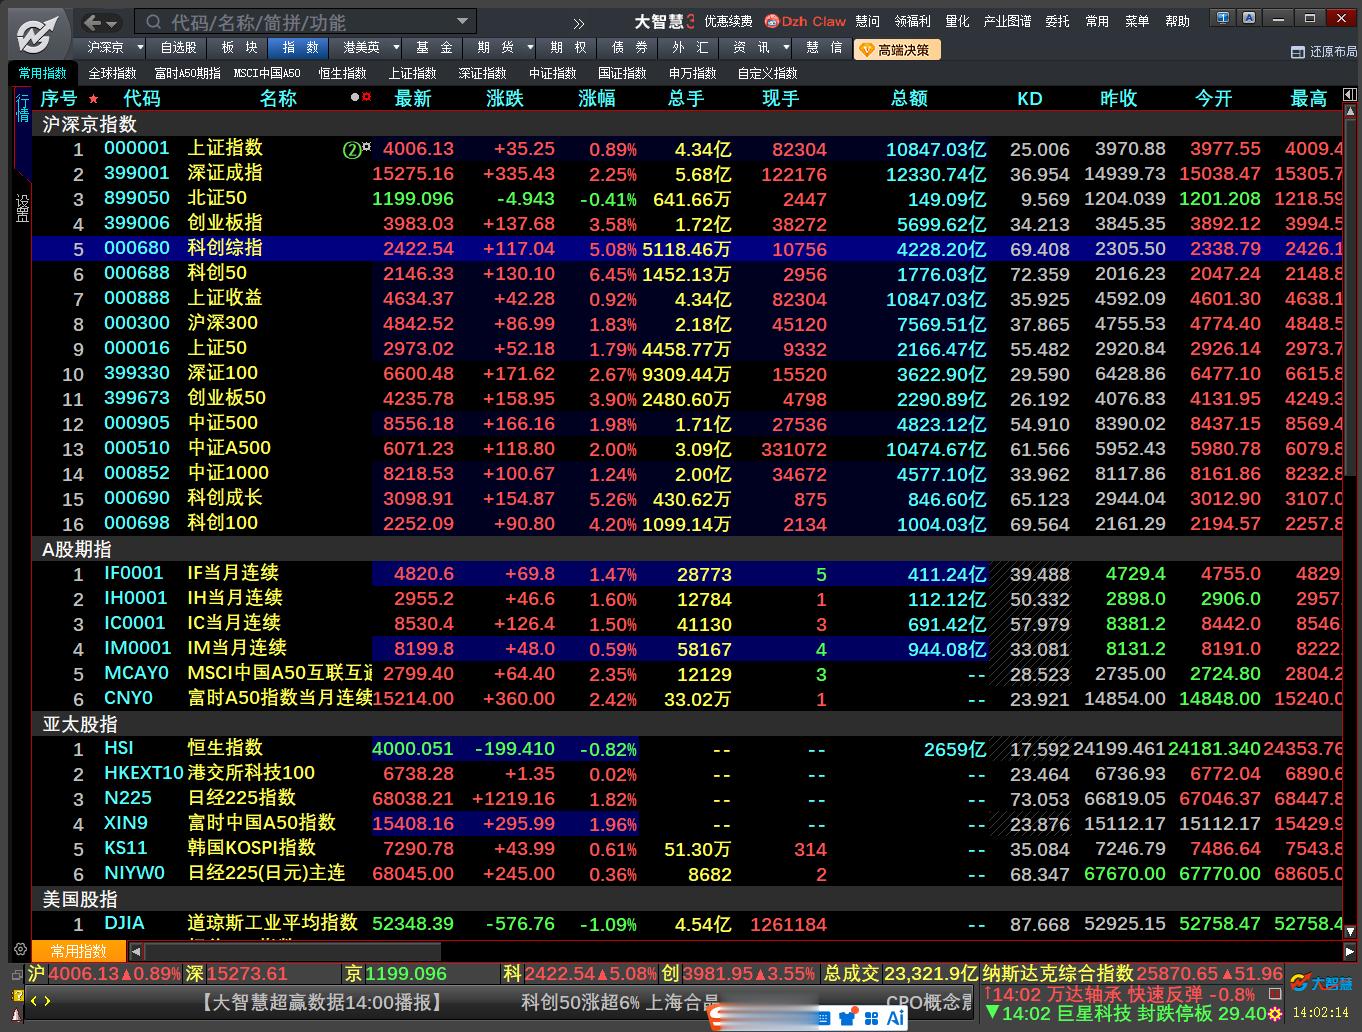Open the 领福利 menu
The height and width of the screenshot is (1032, 1362).
pos(912,21)
